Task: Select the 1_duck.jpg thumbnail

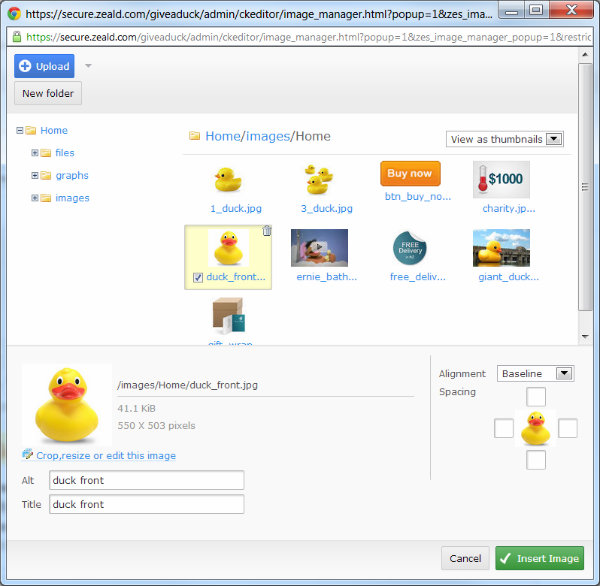Action: point(228,180)
